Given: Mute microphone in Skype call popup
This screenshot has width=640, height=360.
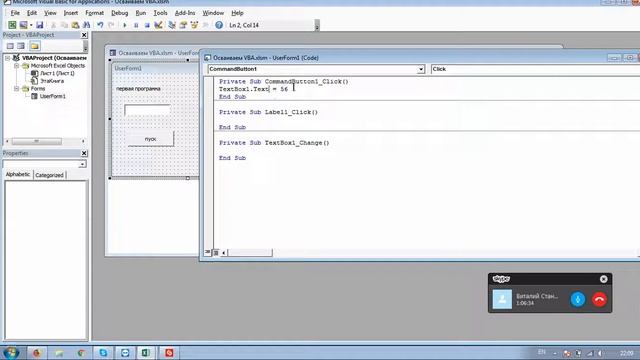Looking at the screenshot, I should tap(578, 299).
